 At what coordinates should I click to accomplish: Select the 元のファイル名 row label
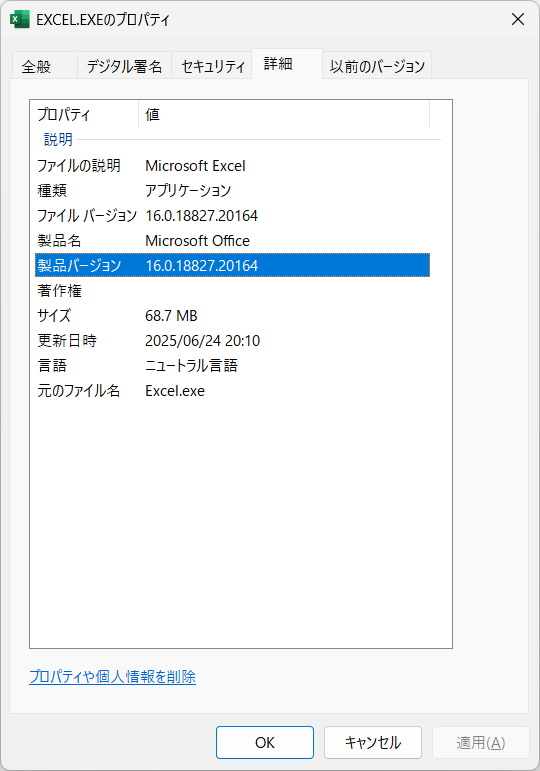pos(79,390)
